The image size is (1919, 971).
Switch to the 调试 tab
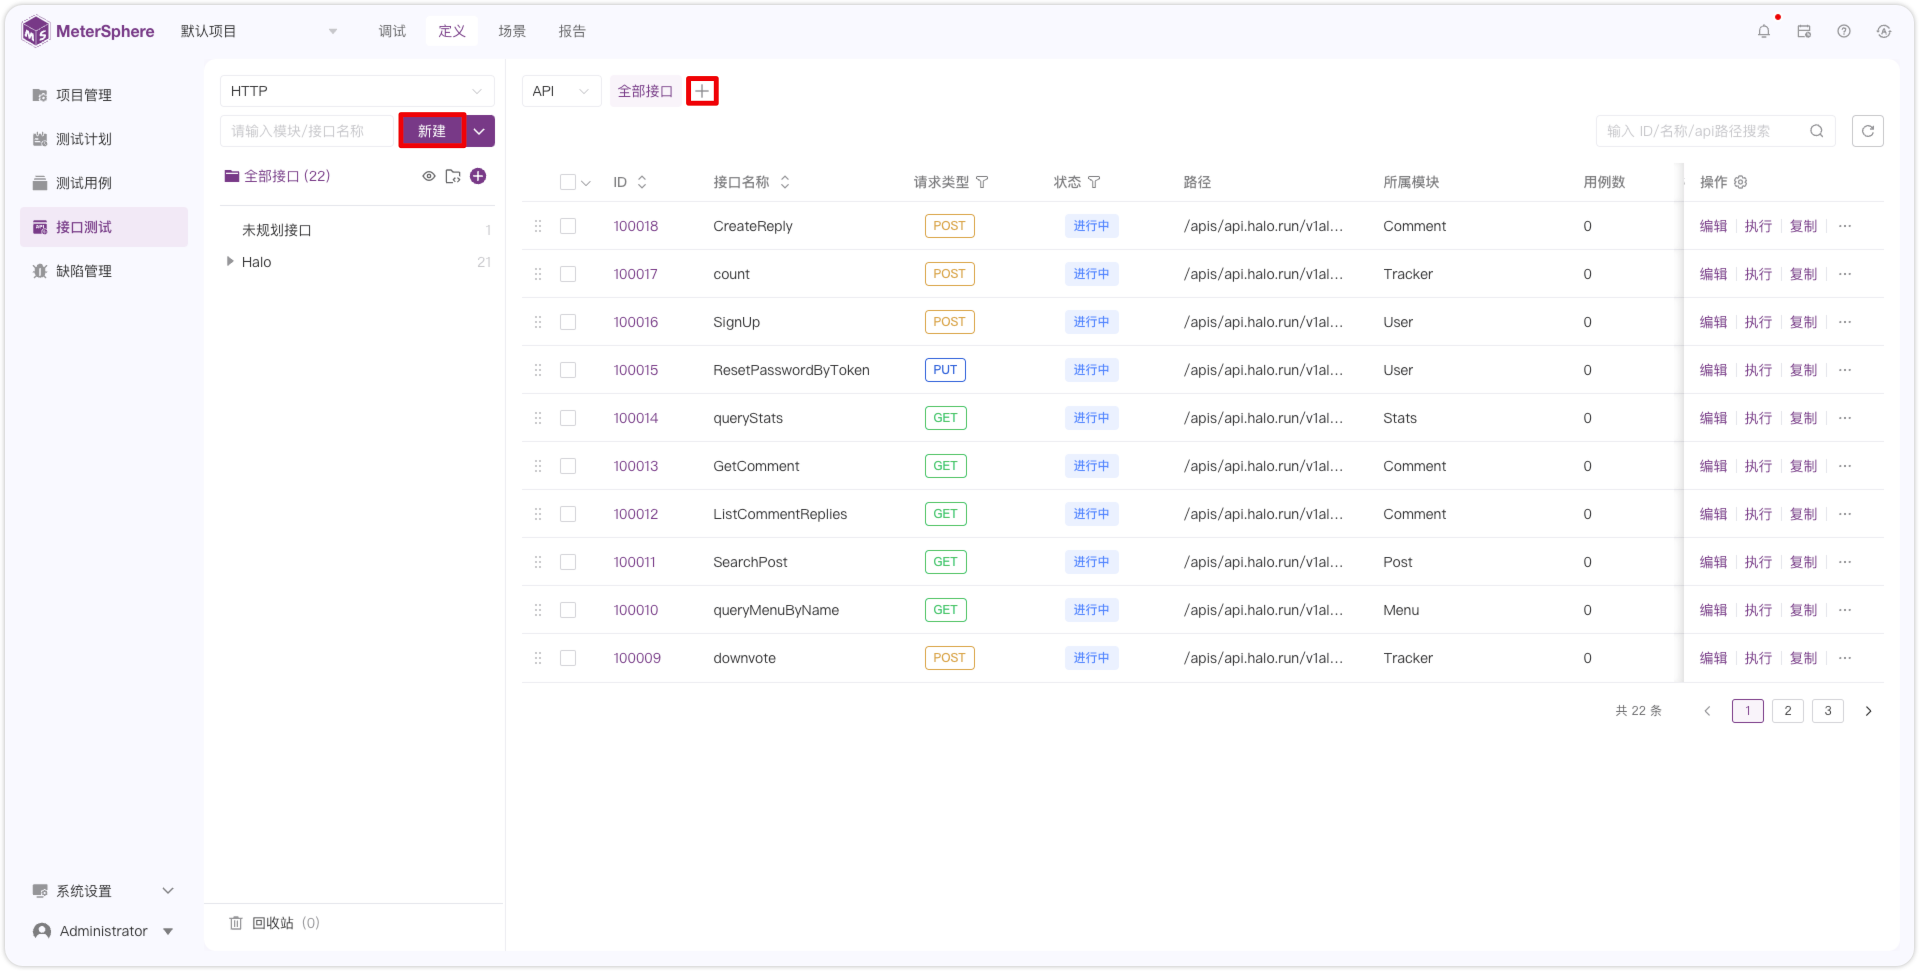(x=392, y=32)
